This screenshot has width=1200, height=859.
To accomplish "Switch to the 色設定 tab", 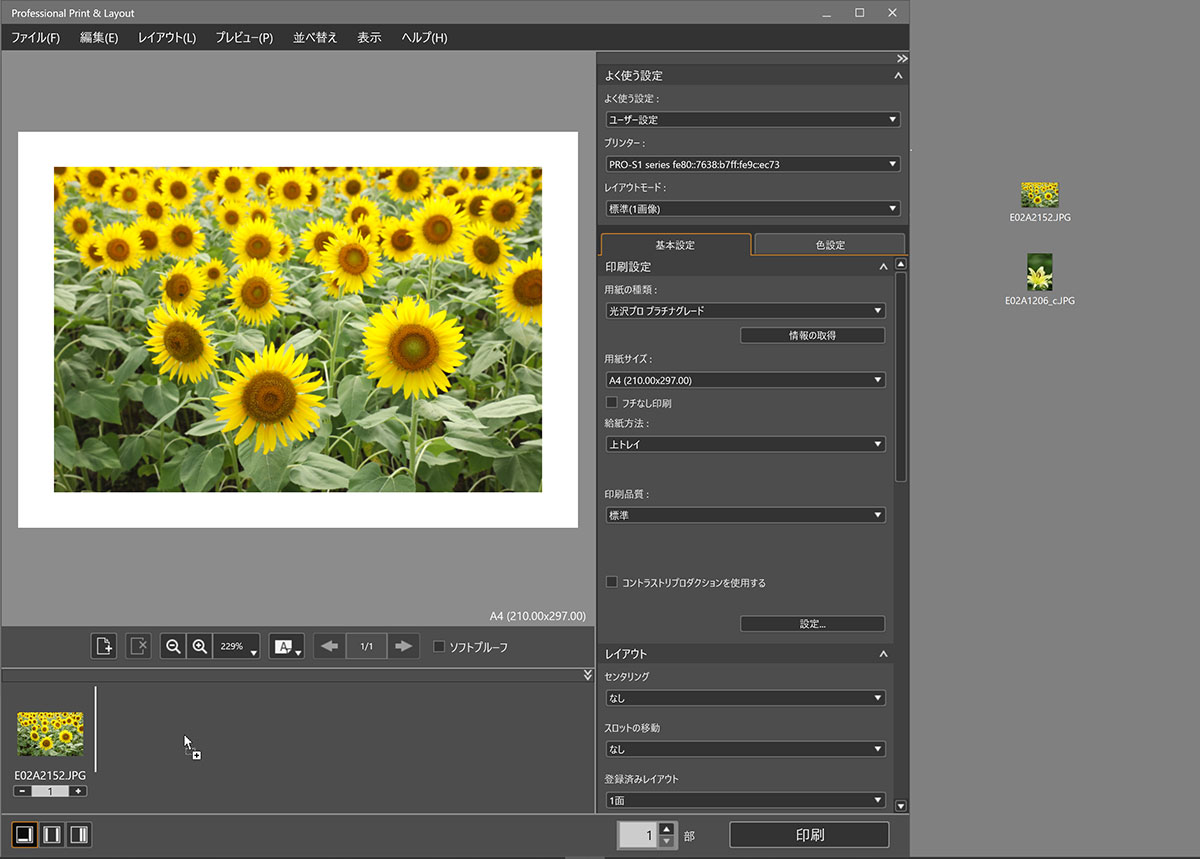I will [829, 245].
